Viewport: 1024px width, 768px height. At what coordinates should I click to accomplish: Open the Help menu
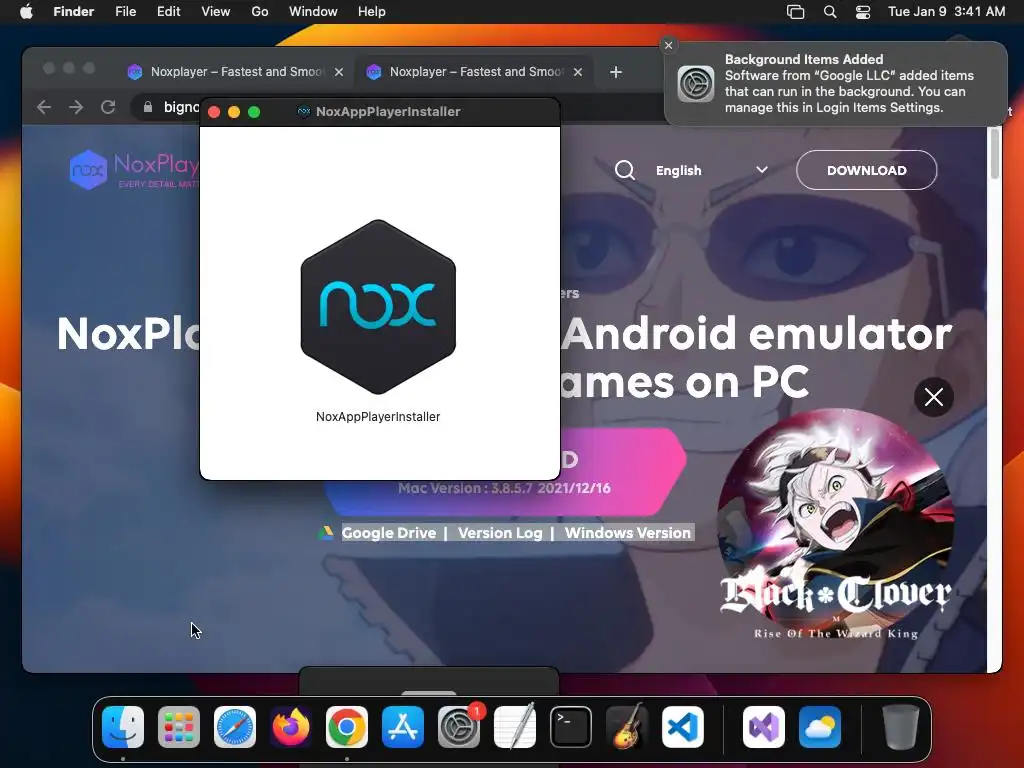point(372,12)
